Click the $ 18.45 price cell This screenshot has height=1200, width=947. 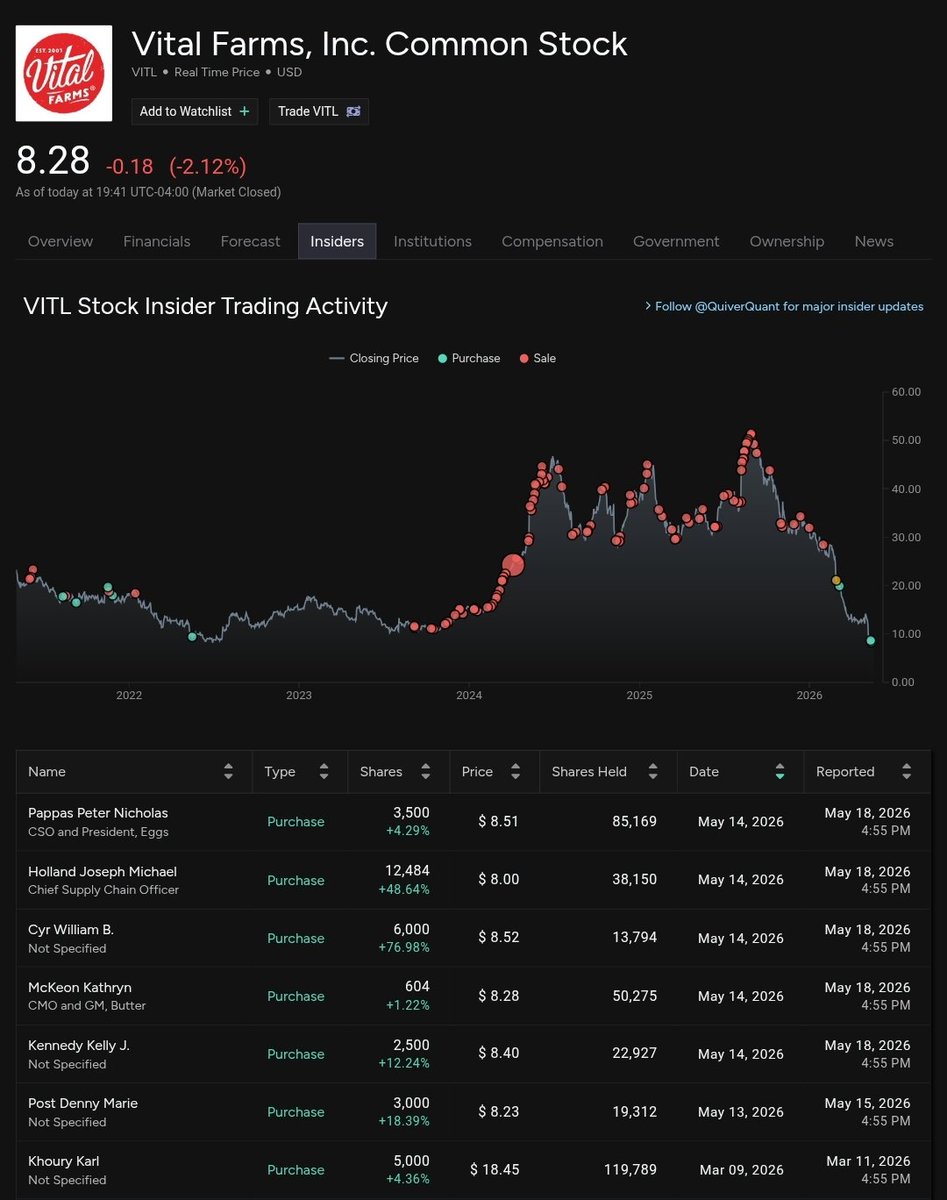tap(494, 1169)
